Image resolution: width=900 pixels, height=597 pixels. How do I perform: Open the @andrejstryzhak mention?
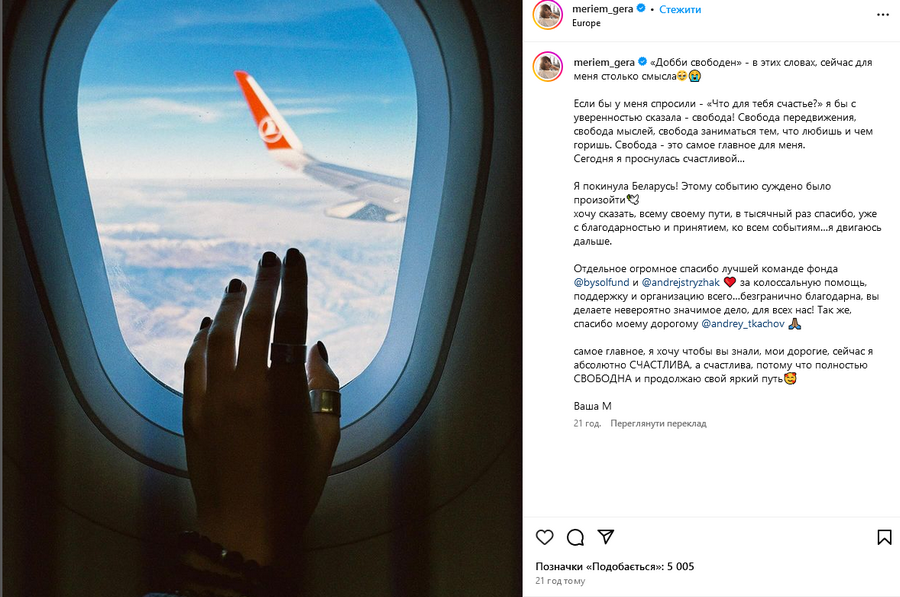680,282
